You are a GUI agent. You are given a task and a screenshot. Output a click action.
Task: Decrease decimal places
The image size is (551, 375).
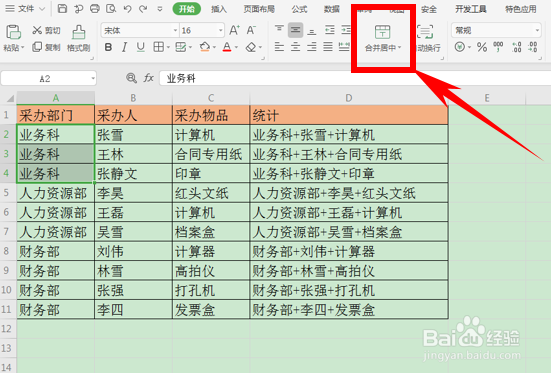click(532, 47)
